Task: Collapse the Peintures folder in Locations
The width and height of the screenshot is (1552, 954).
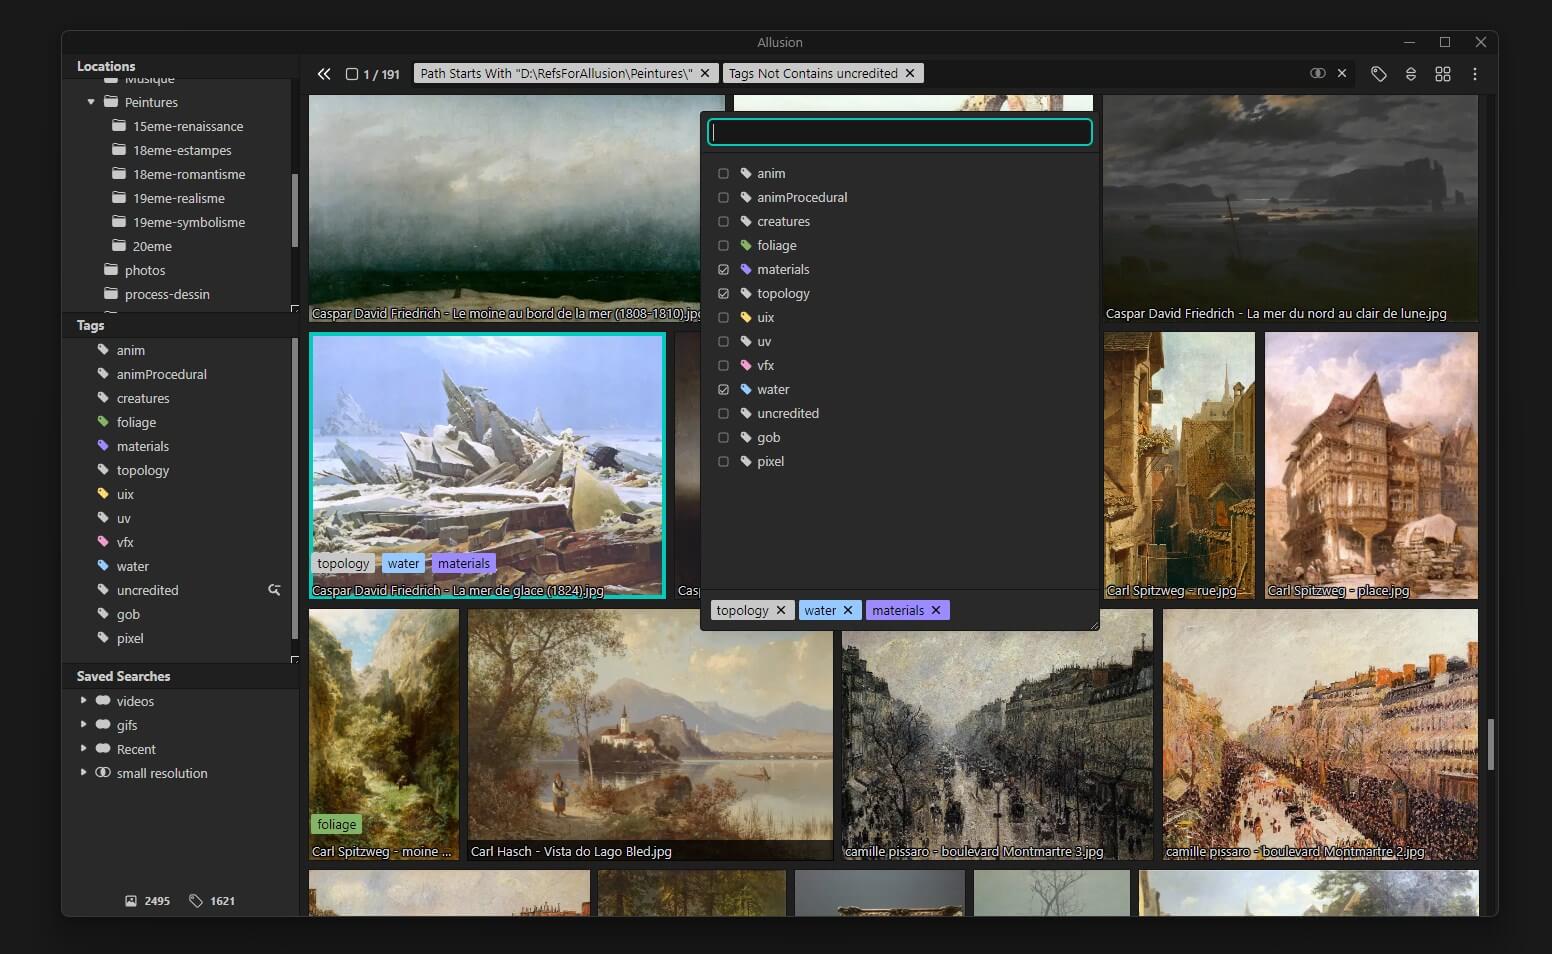Action: pyautogui.click(x=91, y=102)
